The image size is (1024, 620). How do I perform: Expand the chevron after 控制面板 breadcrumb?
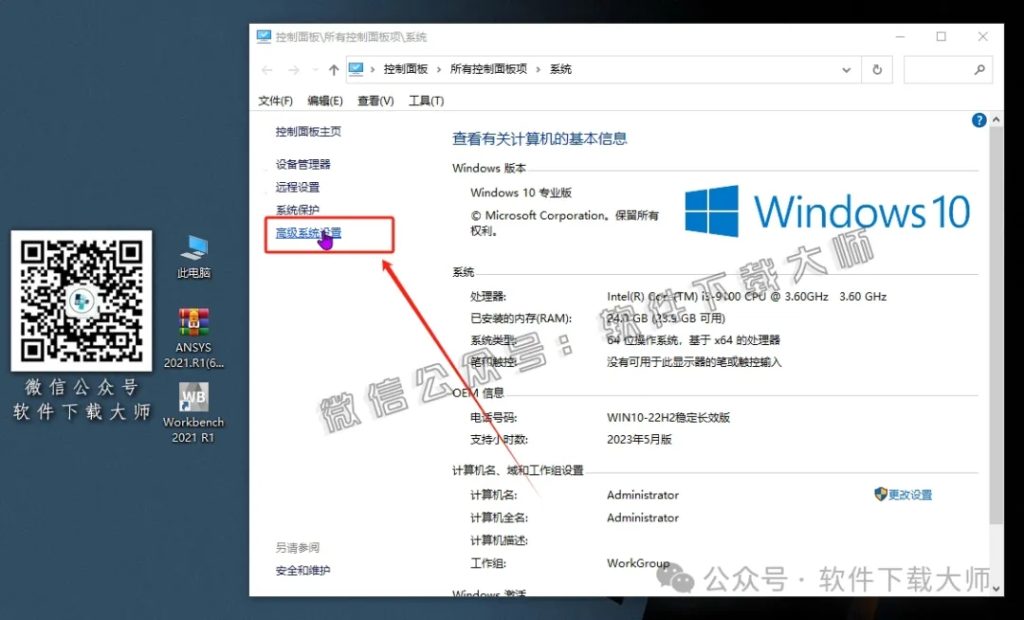(x=439, y=70)
